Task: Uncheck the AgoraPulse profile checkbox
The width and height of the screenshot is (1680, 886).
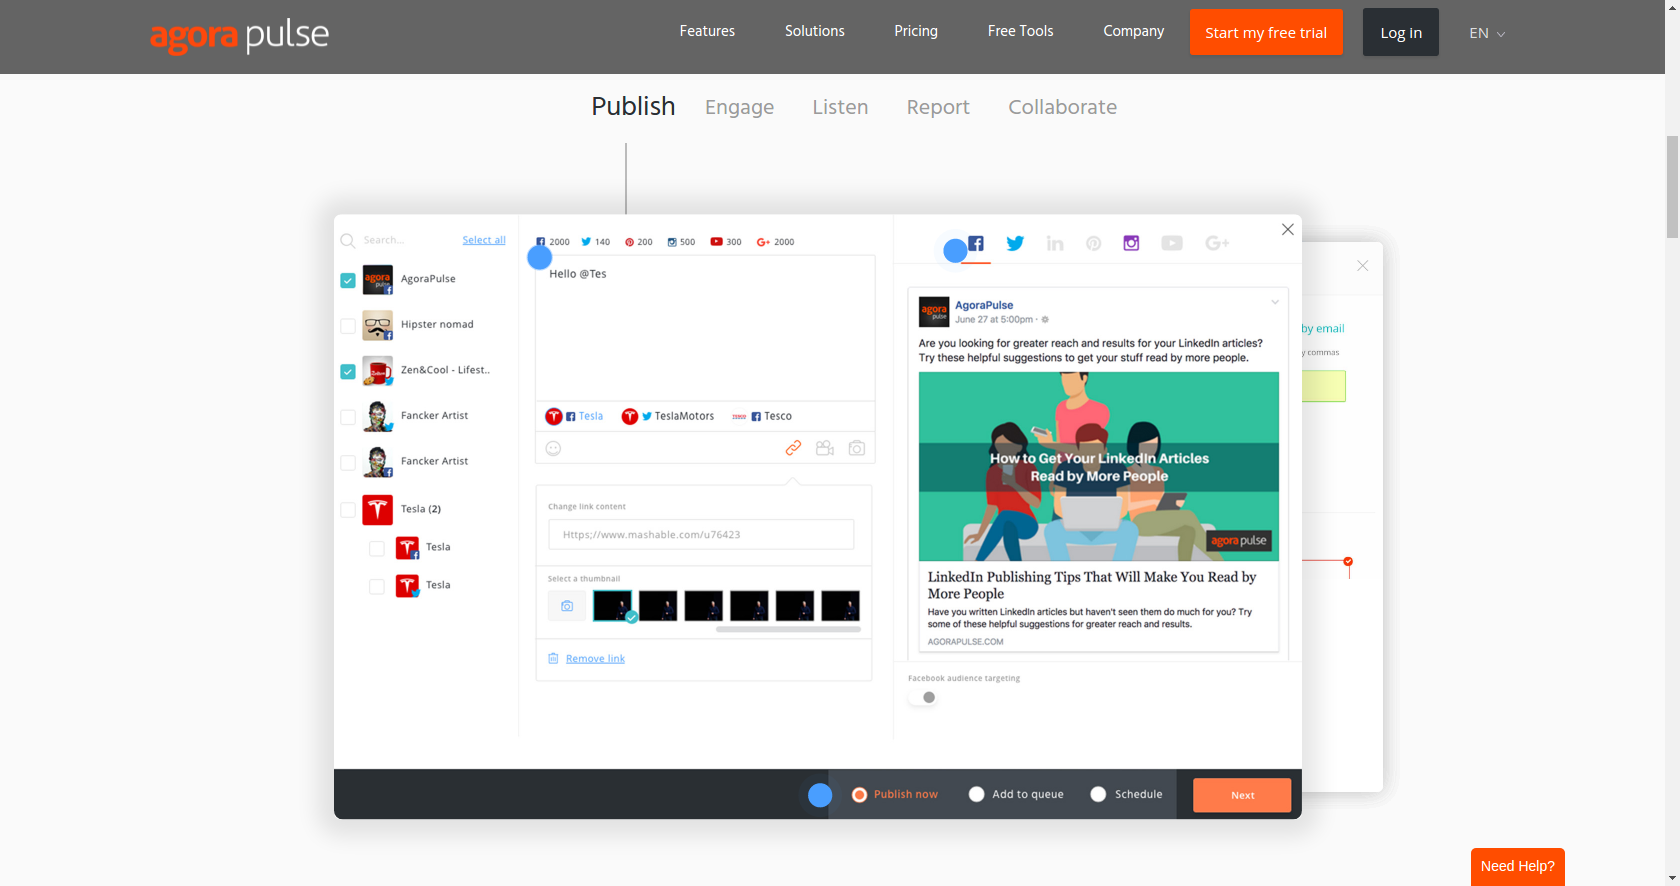Action: pyautogui.click(x=348, y=281)
